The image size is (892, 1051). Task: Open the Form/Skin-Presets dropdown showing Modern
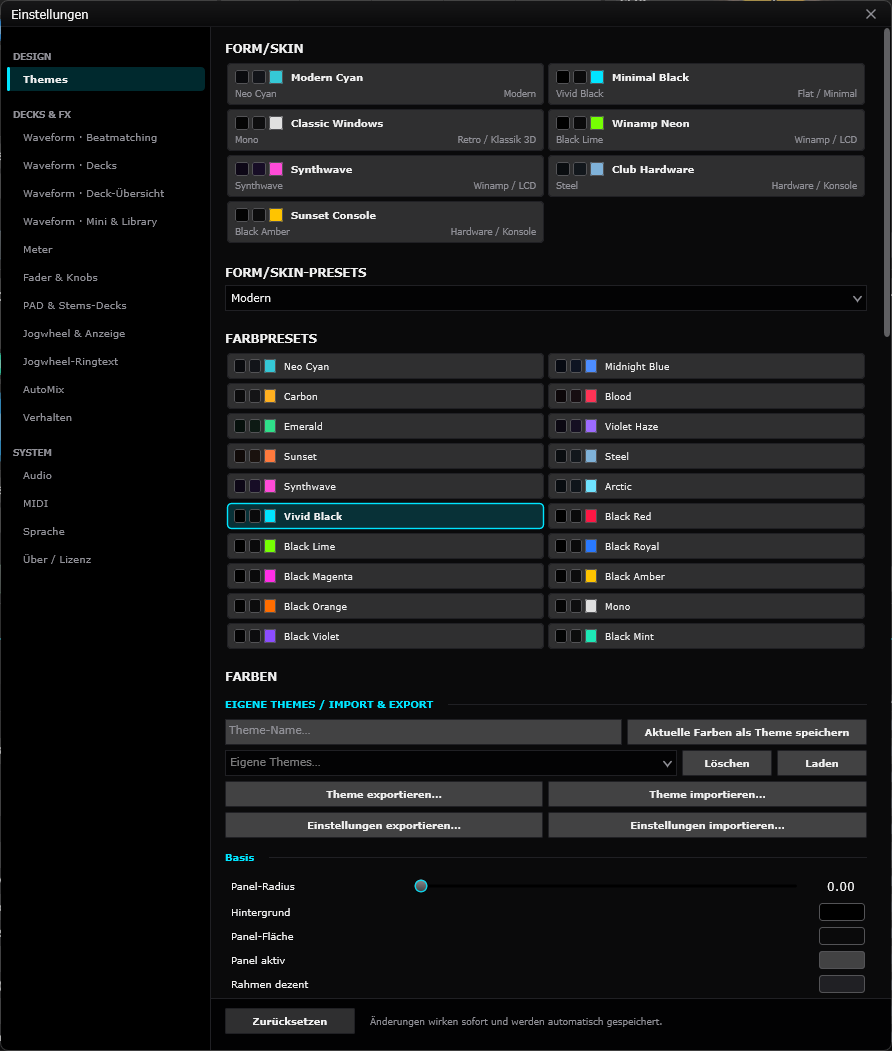546,298
